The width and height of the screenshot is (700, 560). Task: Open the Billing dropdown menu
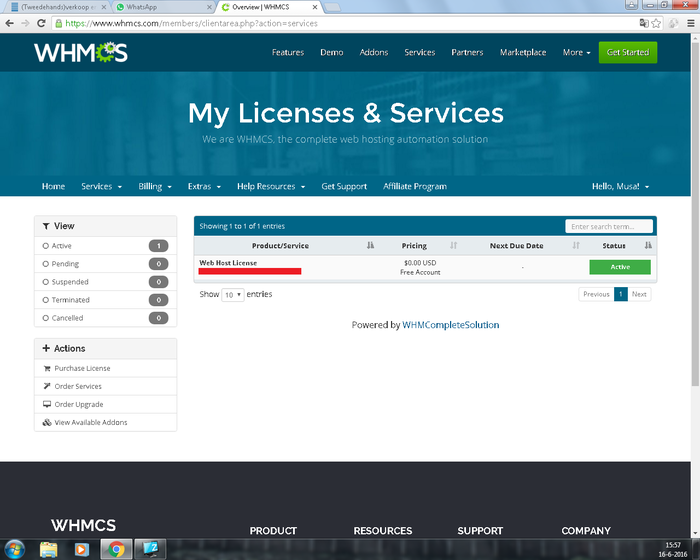coord(155,186)
